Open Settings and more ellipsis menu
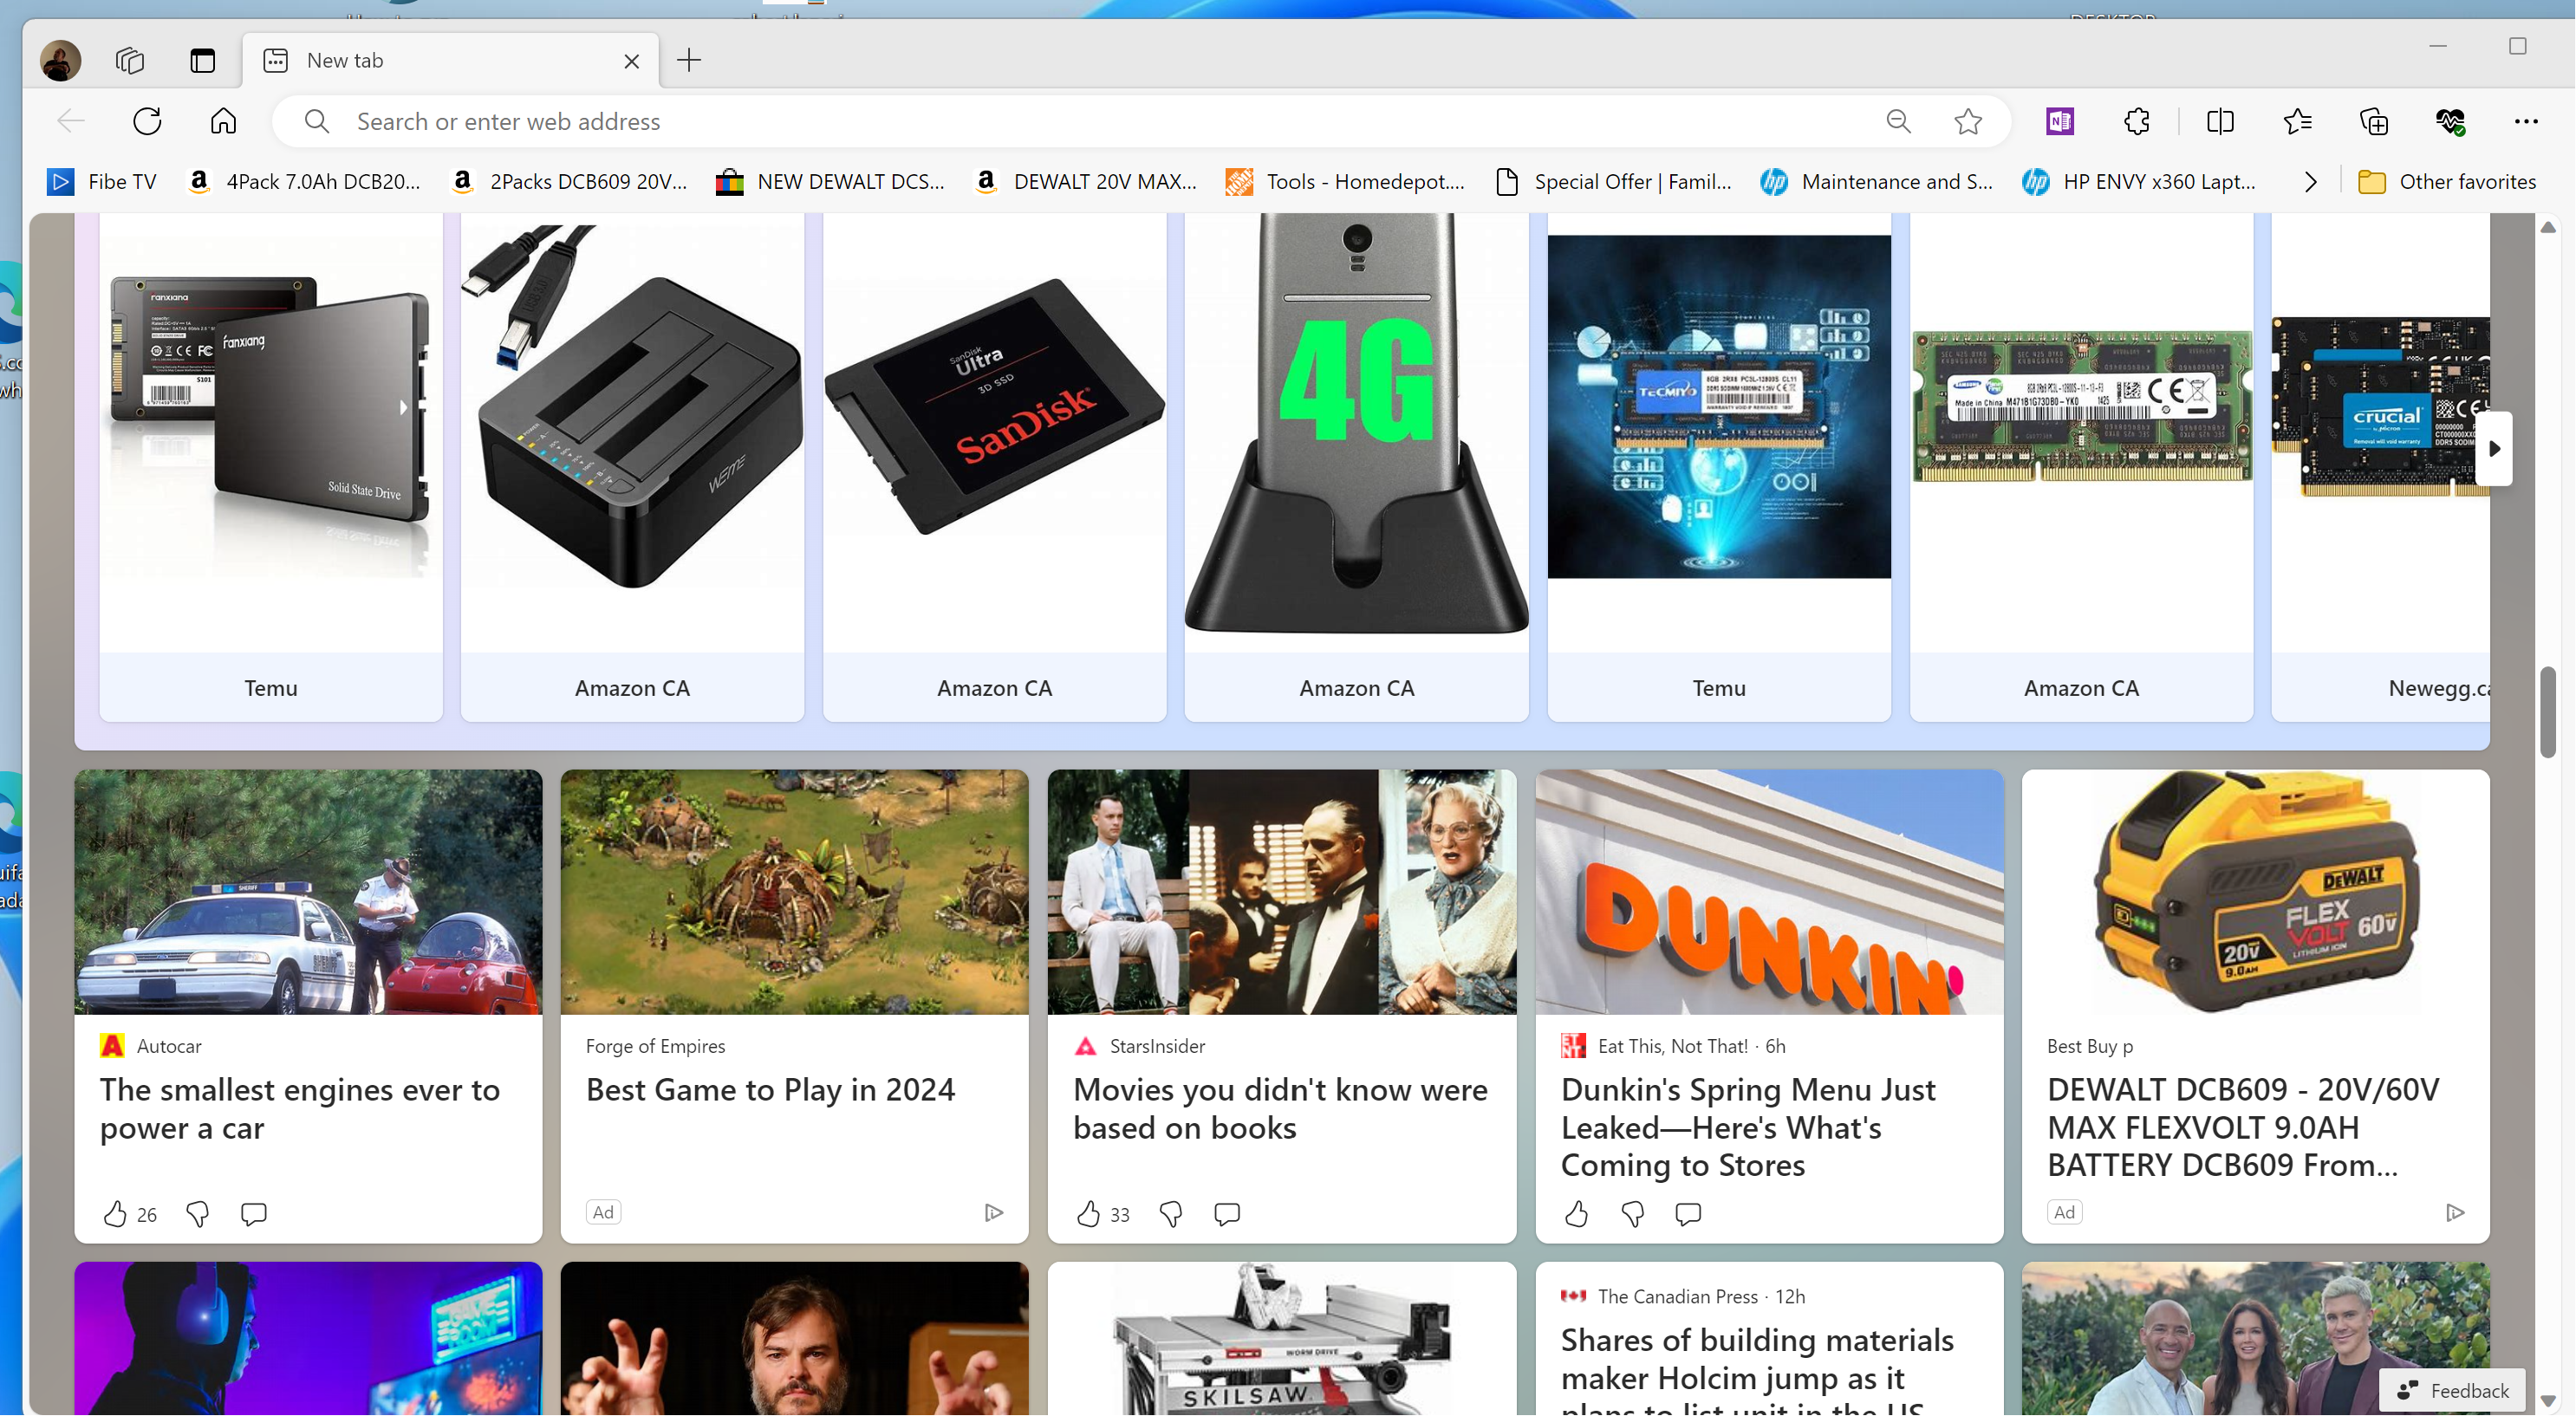This screenshot has width=2576, height=1416. pos(2525,121)
